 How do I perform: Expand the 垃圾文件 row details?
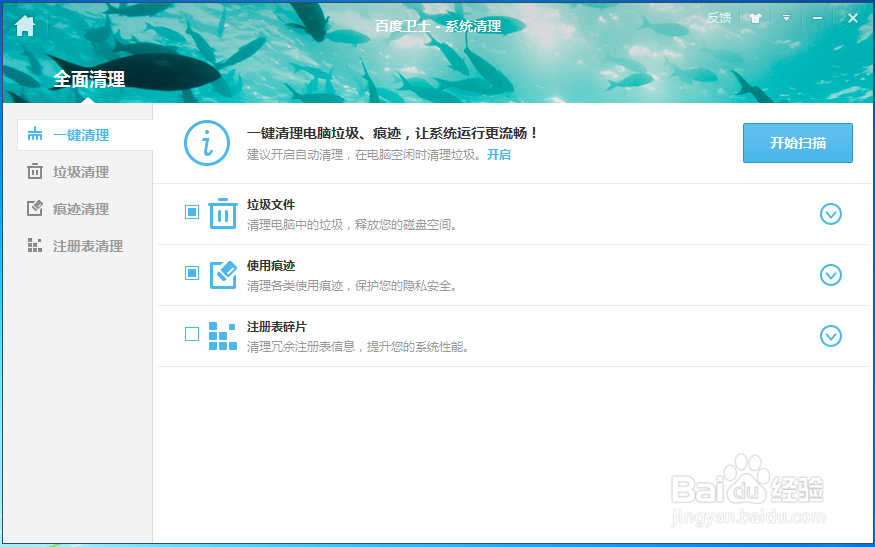pos(830,214)
